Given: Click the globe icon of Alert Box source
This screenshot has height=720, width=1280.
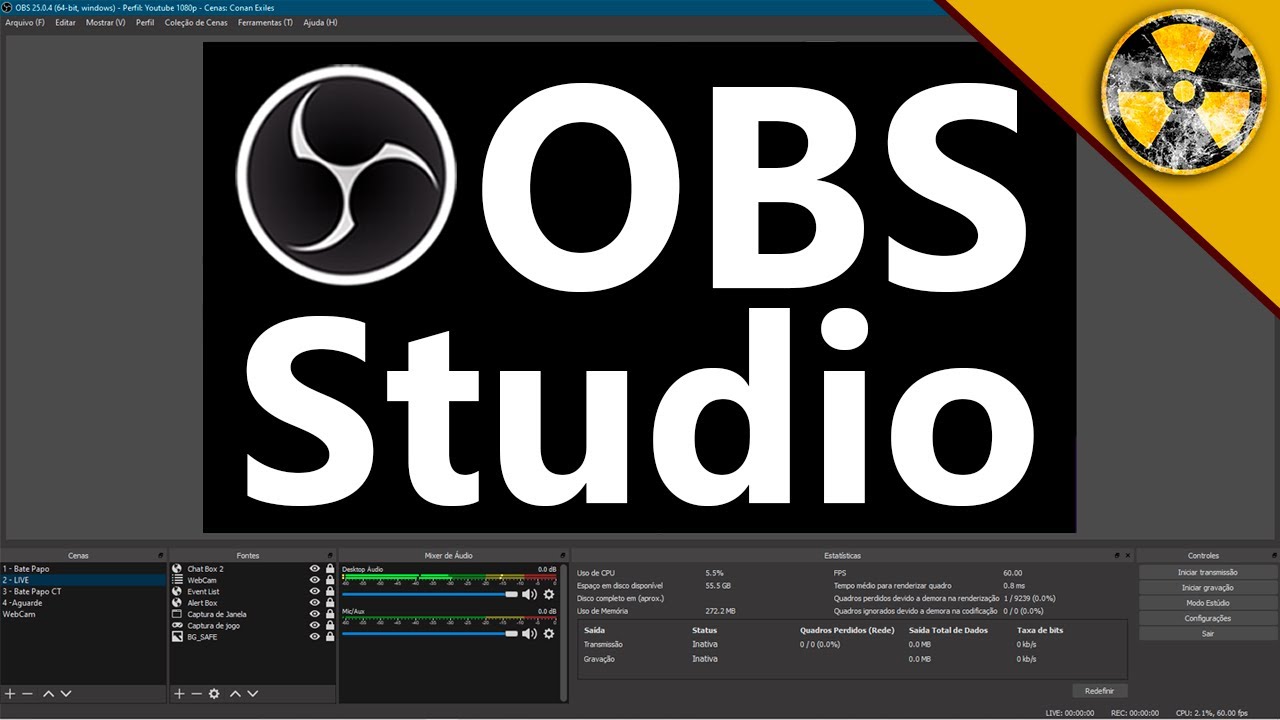Looking at the screenshot, I should coord(177,603).
